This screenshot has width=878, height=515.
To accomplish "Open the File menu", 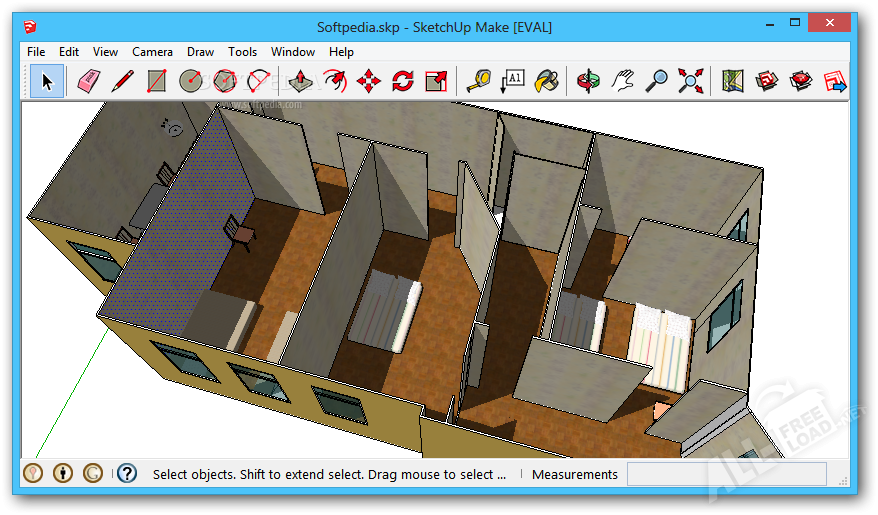I will tap(36, 52).
